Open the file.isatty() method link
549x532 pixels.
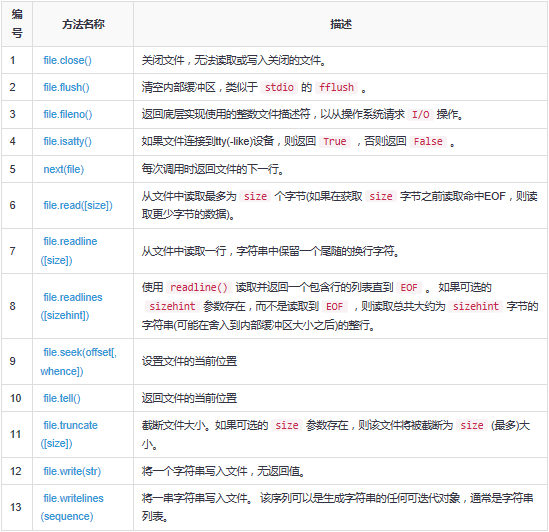67,141
